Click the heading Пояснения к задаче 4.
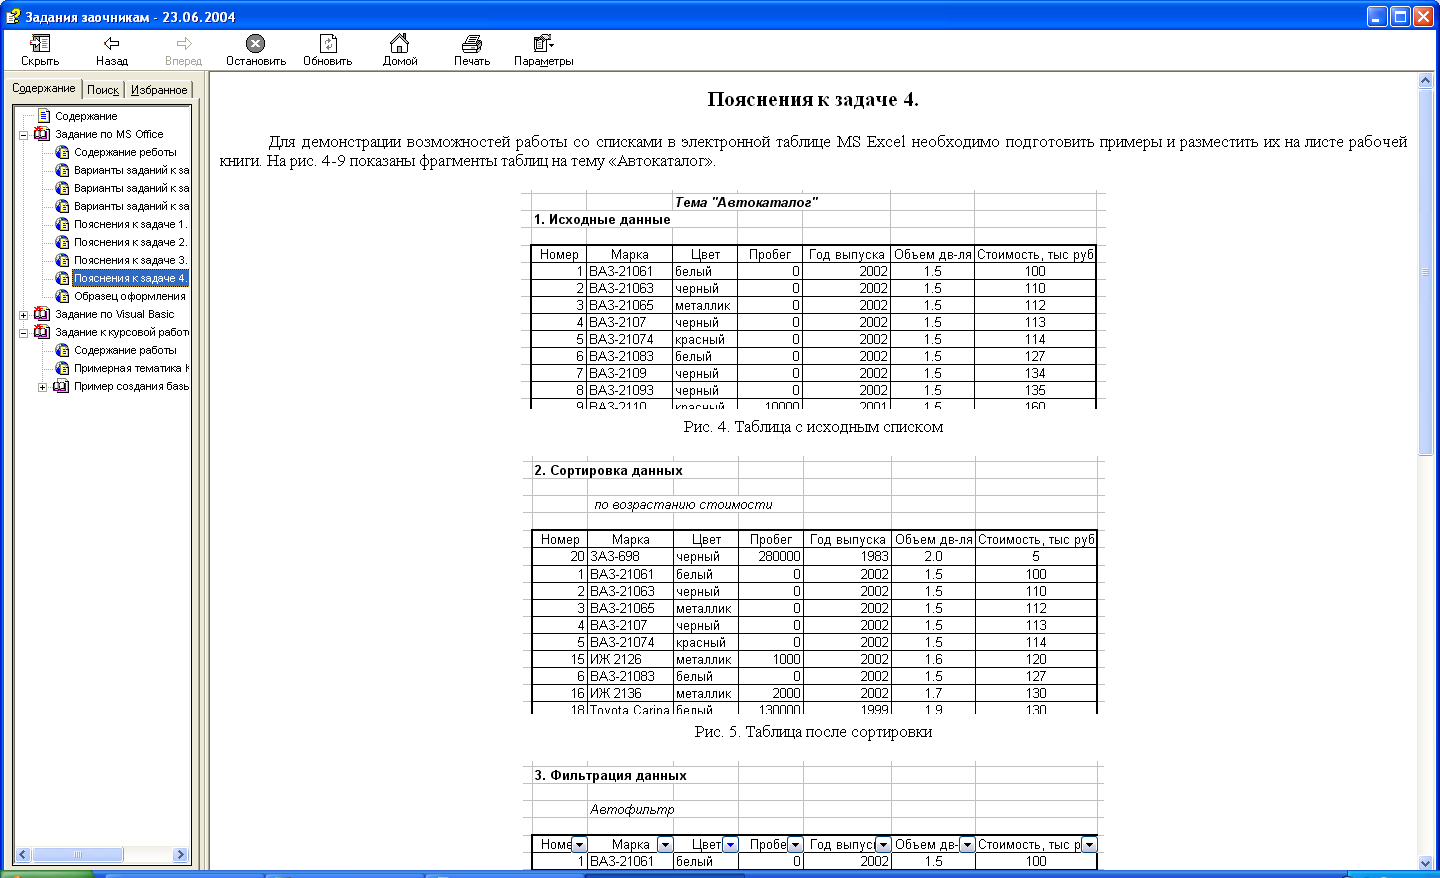This screenshot has height=878, width=1440. point(813,99)
